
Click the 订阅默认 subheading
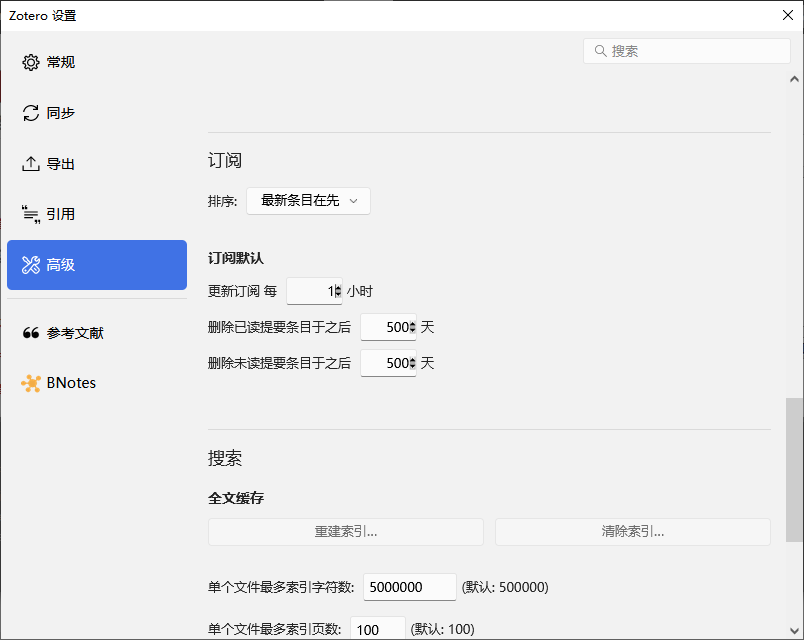(236, 258)
